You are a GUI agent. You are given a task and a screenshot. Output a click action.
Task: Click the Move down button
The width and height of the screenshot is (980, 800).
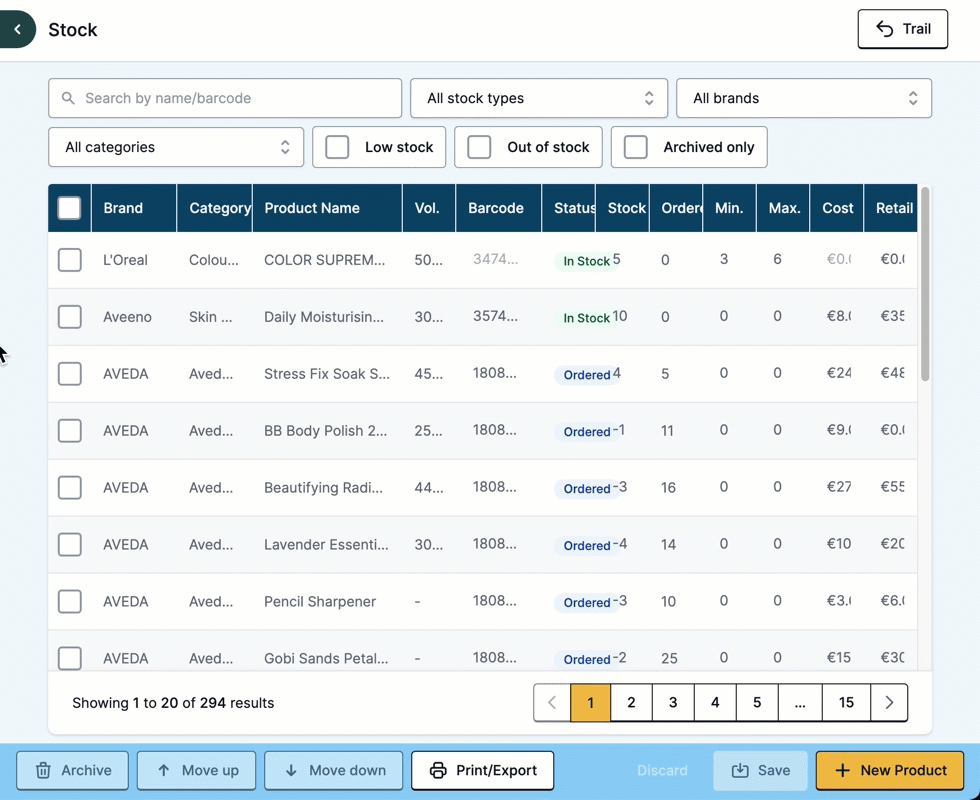tap(334, 771)
